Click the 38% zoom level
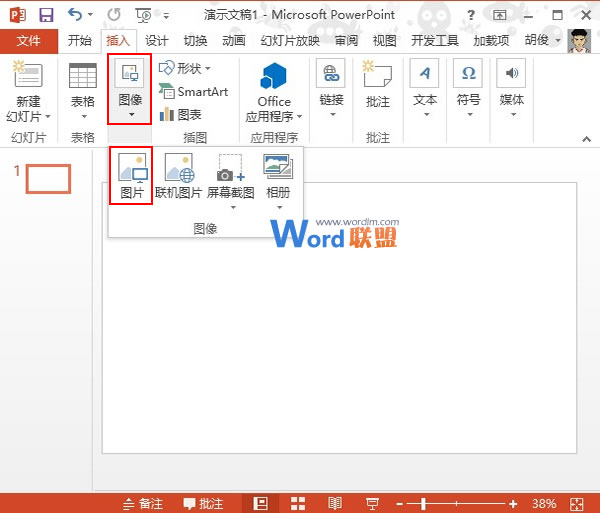 [x=544, y=503]
